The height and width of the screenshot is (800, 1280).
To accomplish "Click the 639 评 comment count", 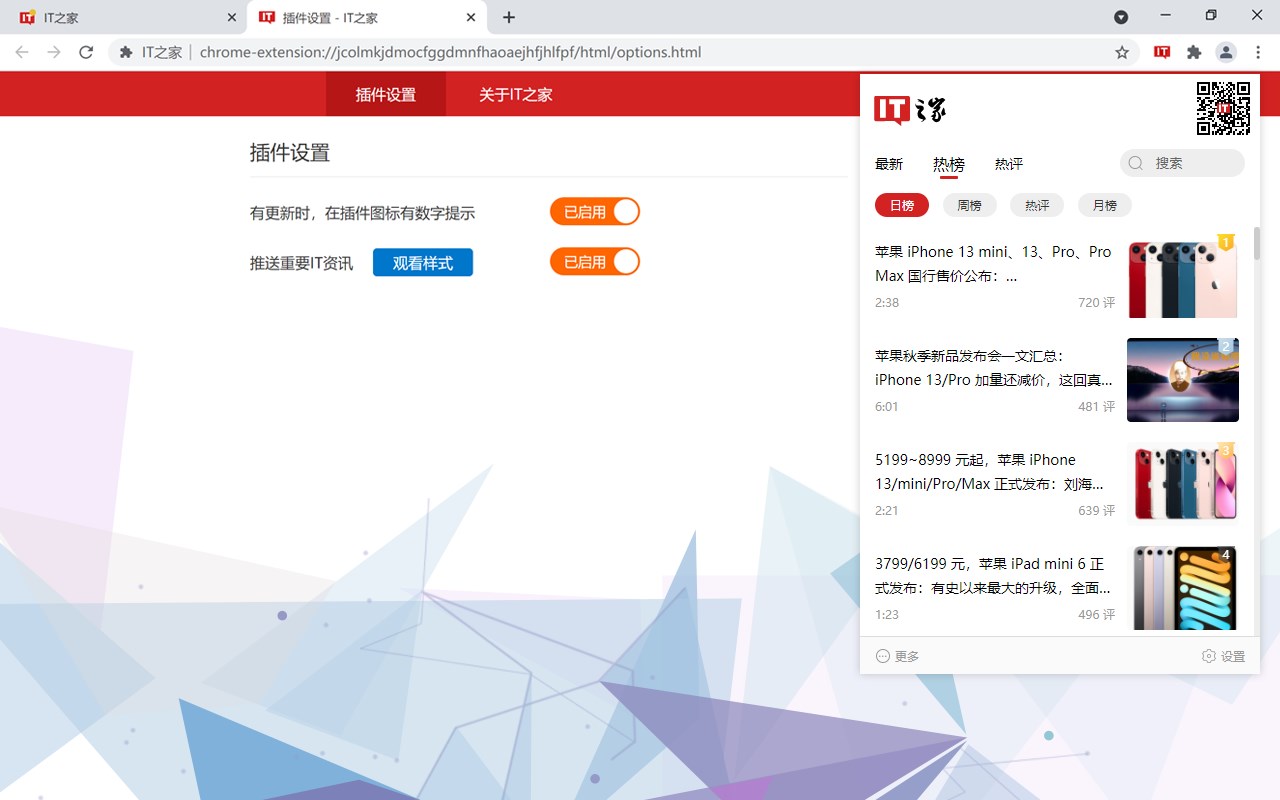I will (x=1096, y=510).
